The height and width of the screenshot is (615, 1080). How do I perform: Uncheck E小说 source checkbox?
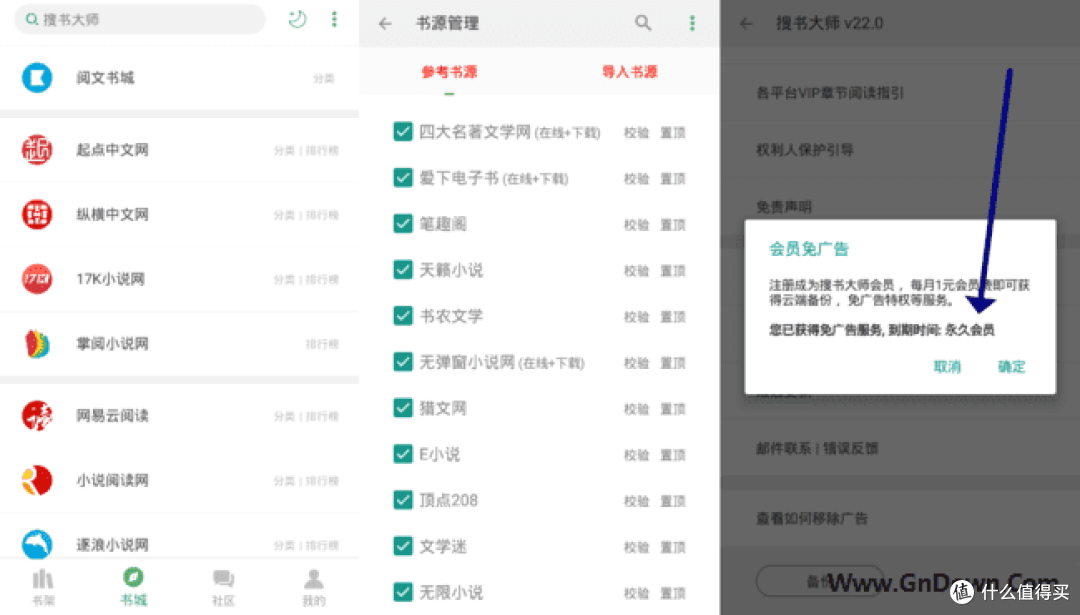403,455
